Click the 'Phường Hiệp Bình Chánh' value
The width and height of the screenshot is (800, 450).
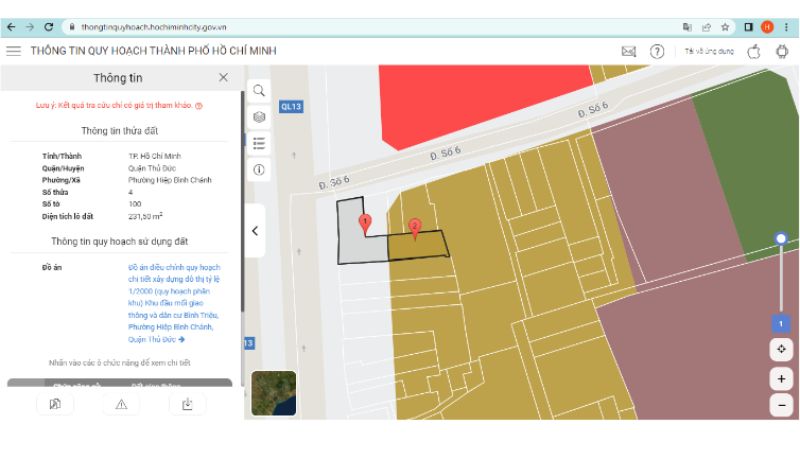pos(169,180)
